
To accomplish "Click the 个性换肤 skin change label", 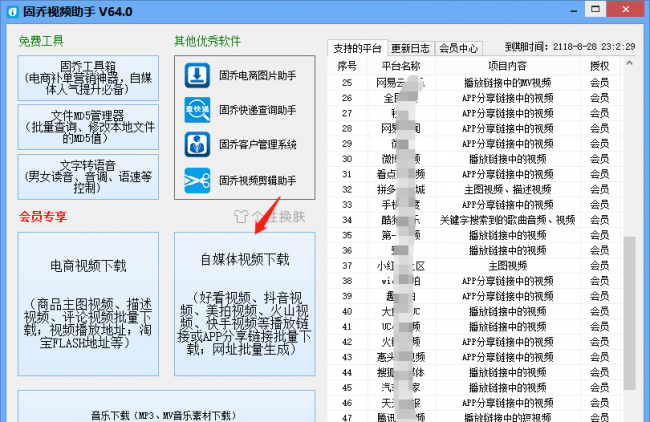I will [x=278, y=216].
